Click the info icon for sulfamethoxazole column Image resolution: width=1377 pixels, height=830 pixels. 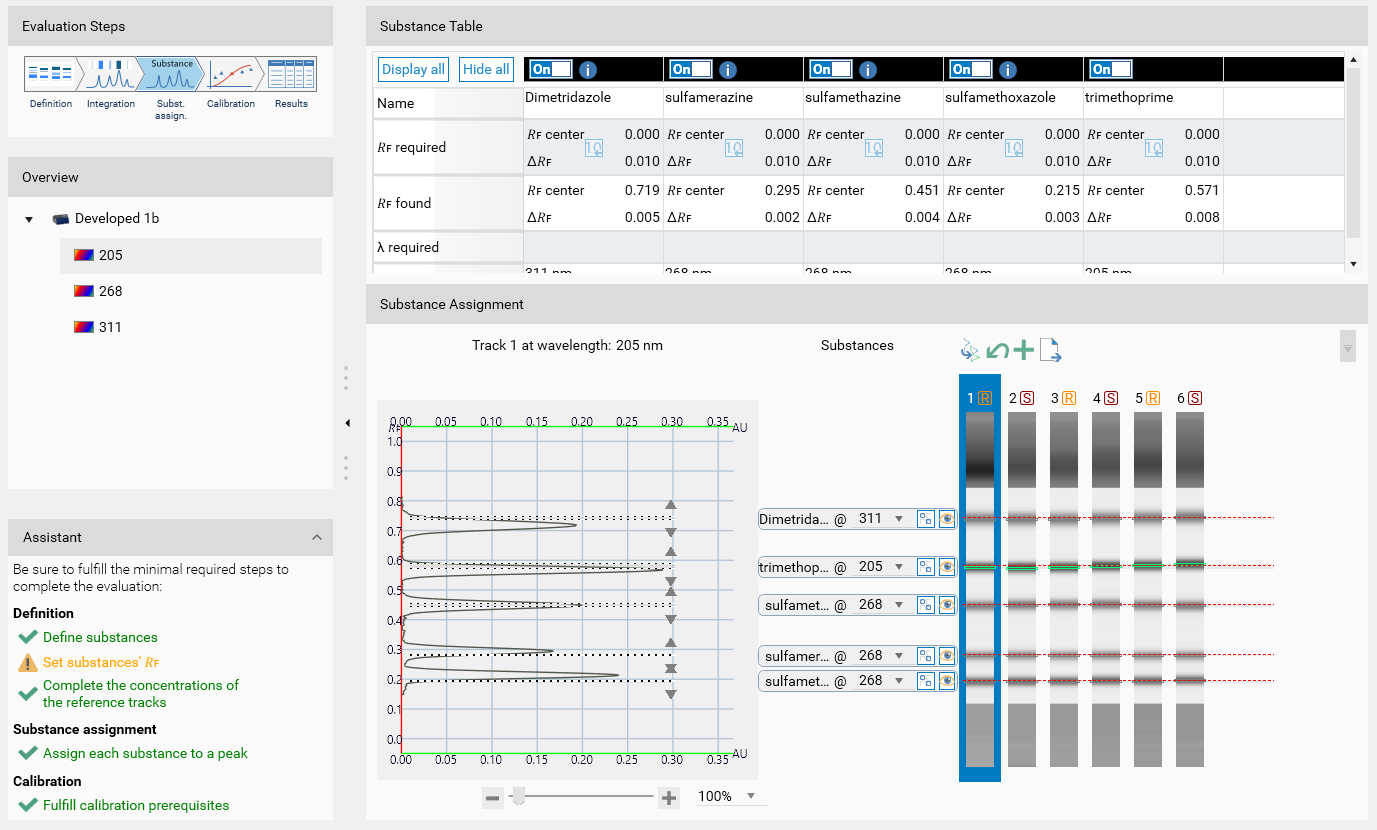point(1008,69)
